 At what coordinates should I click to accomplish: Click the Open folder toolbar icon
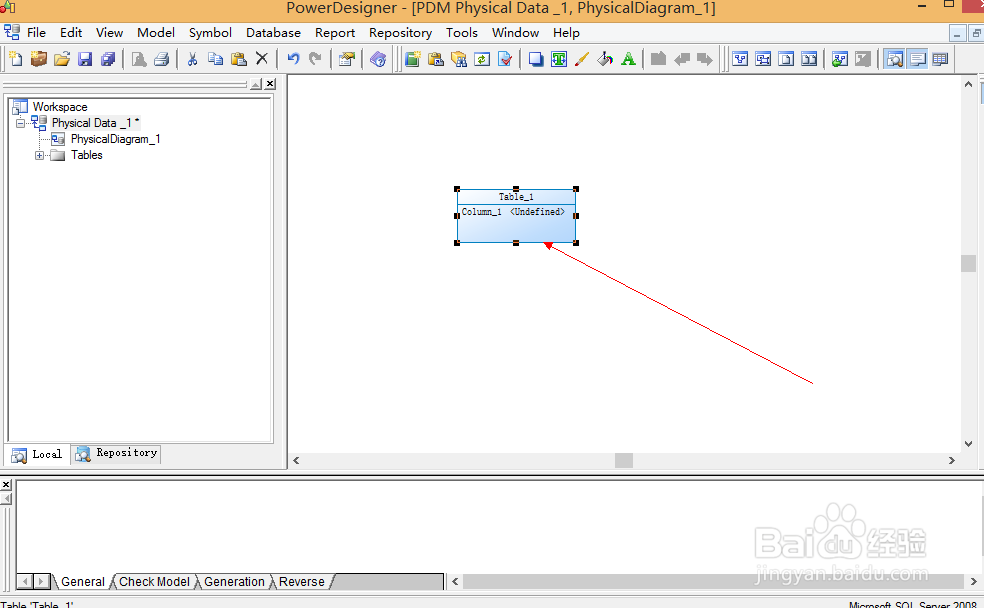[x=62, y=59]
